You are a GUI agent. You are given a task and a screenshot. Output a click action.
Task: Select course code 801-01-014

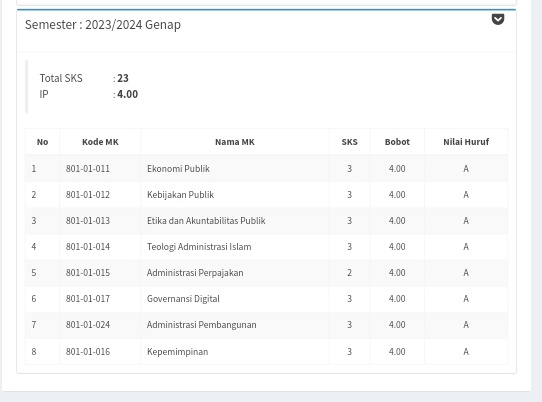pyautogui.click(x=88, y=246)
